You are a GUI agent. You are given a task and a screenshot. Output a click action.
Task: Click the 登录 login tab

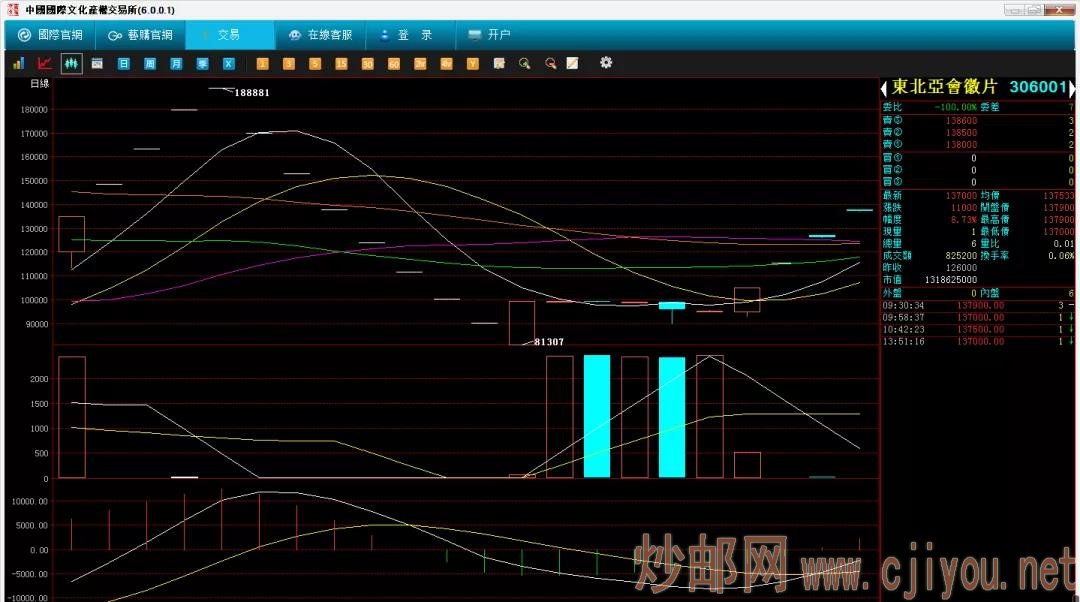[x=410, y=34]
